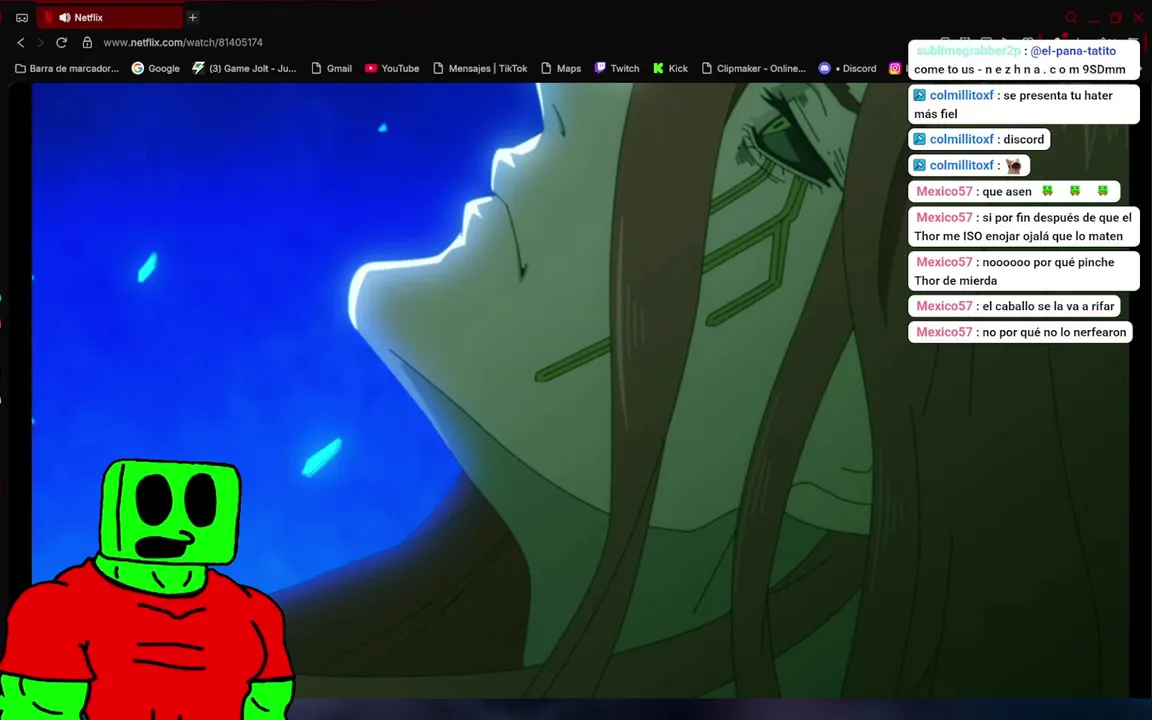The width and height of the screenshot is (1152, 720).
Task: Click the Instagram bookmark icon
Action: [895, 68]
